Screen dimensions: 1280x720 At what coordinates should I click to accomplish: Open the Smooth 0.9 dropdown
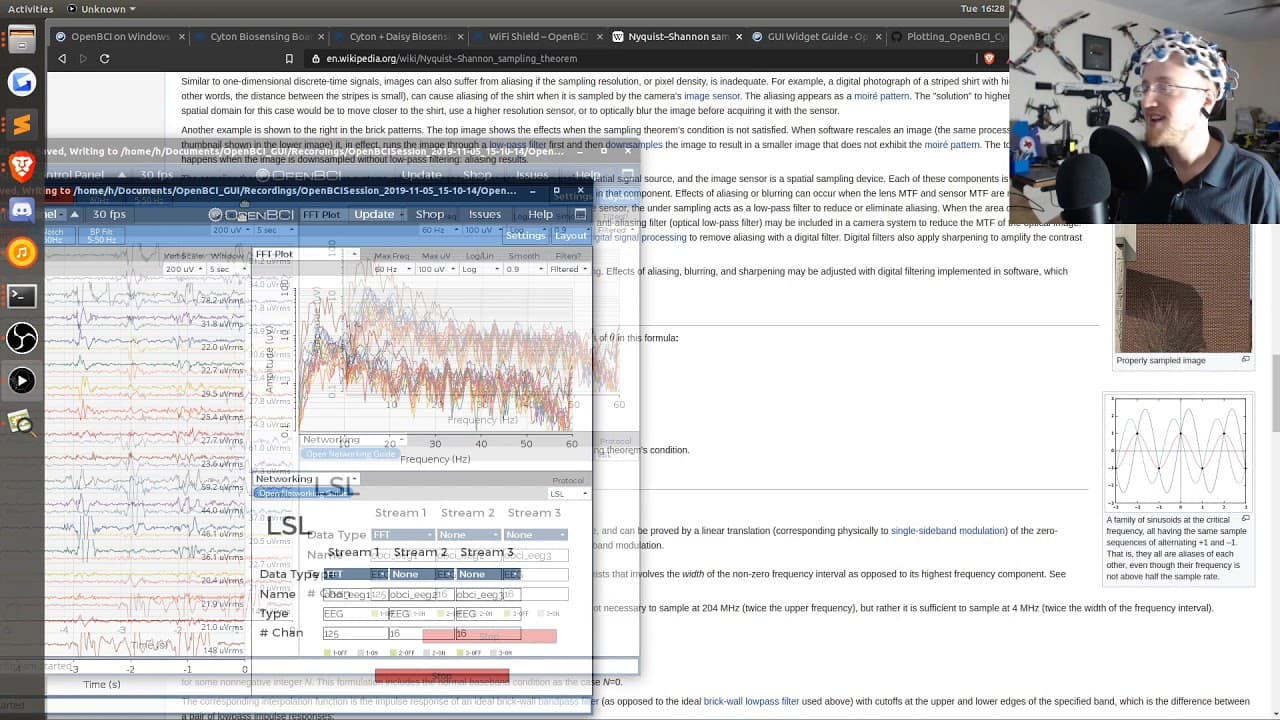(x=524, y=269)
